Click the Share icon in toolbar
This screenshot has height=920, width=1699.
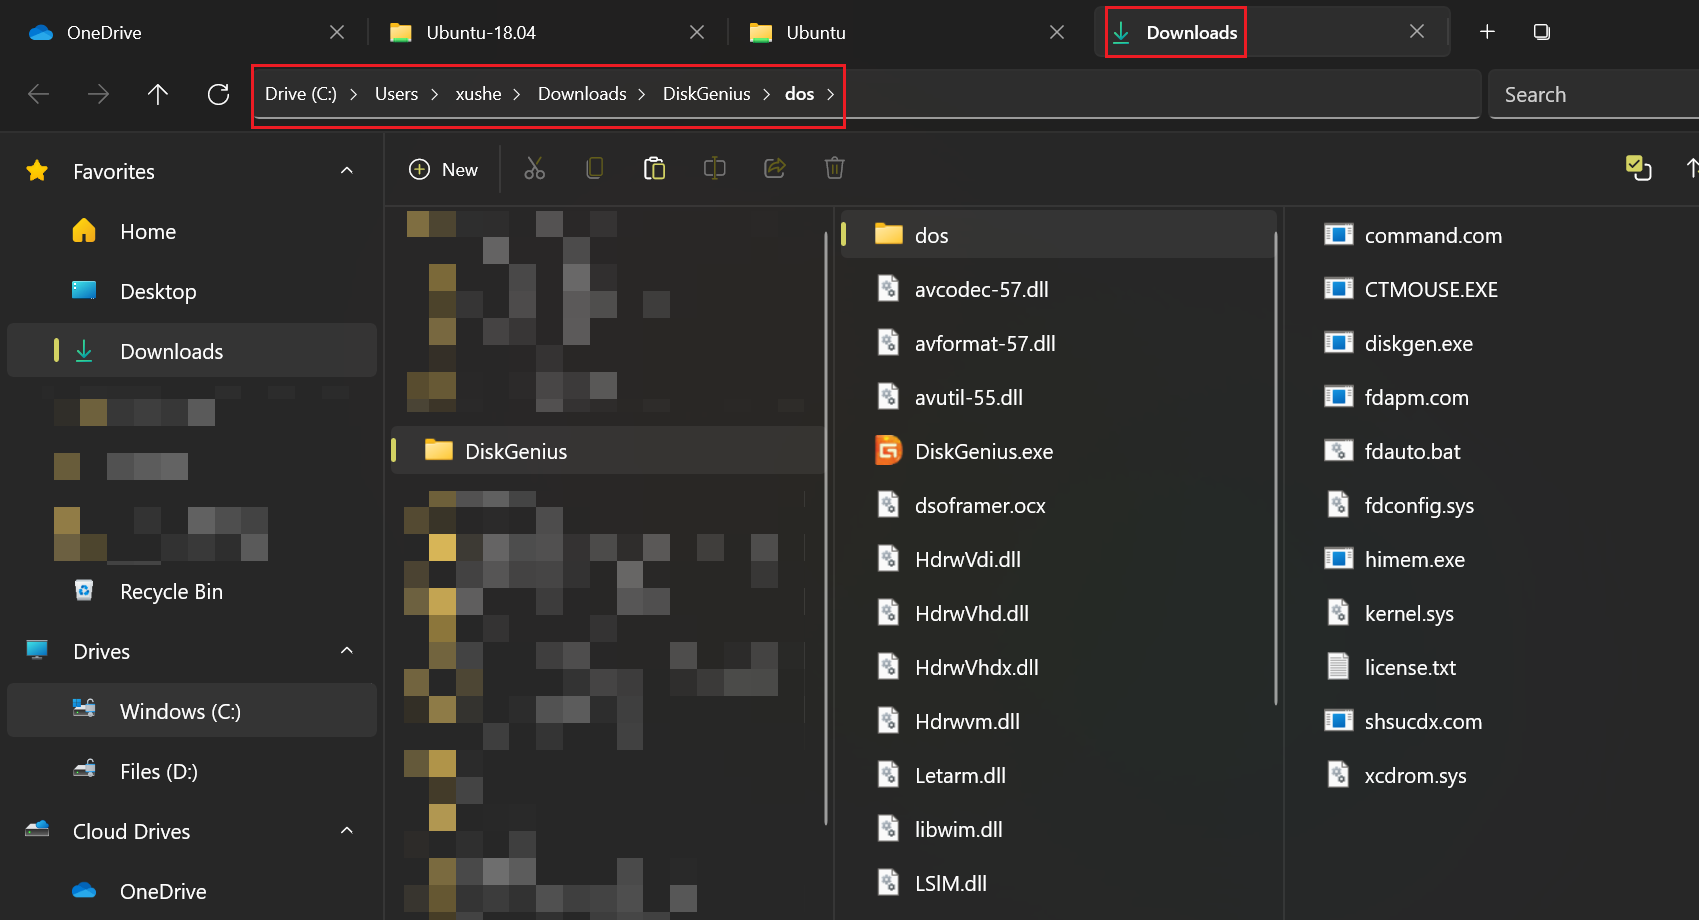(x=775, y=169)
